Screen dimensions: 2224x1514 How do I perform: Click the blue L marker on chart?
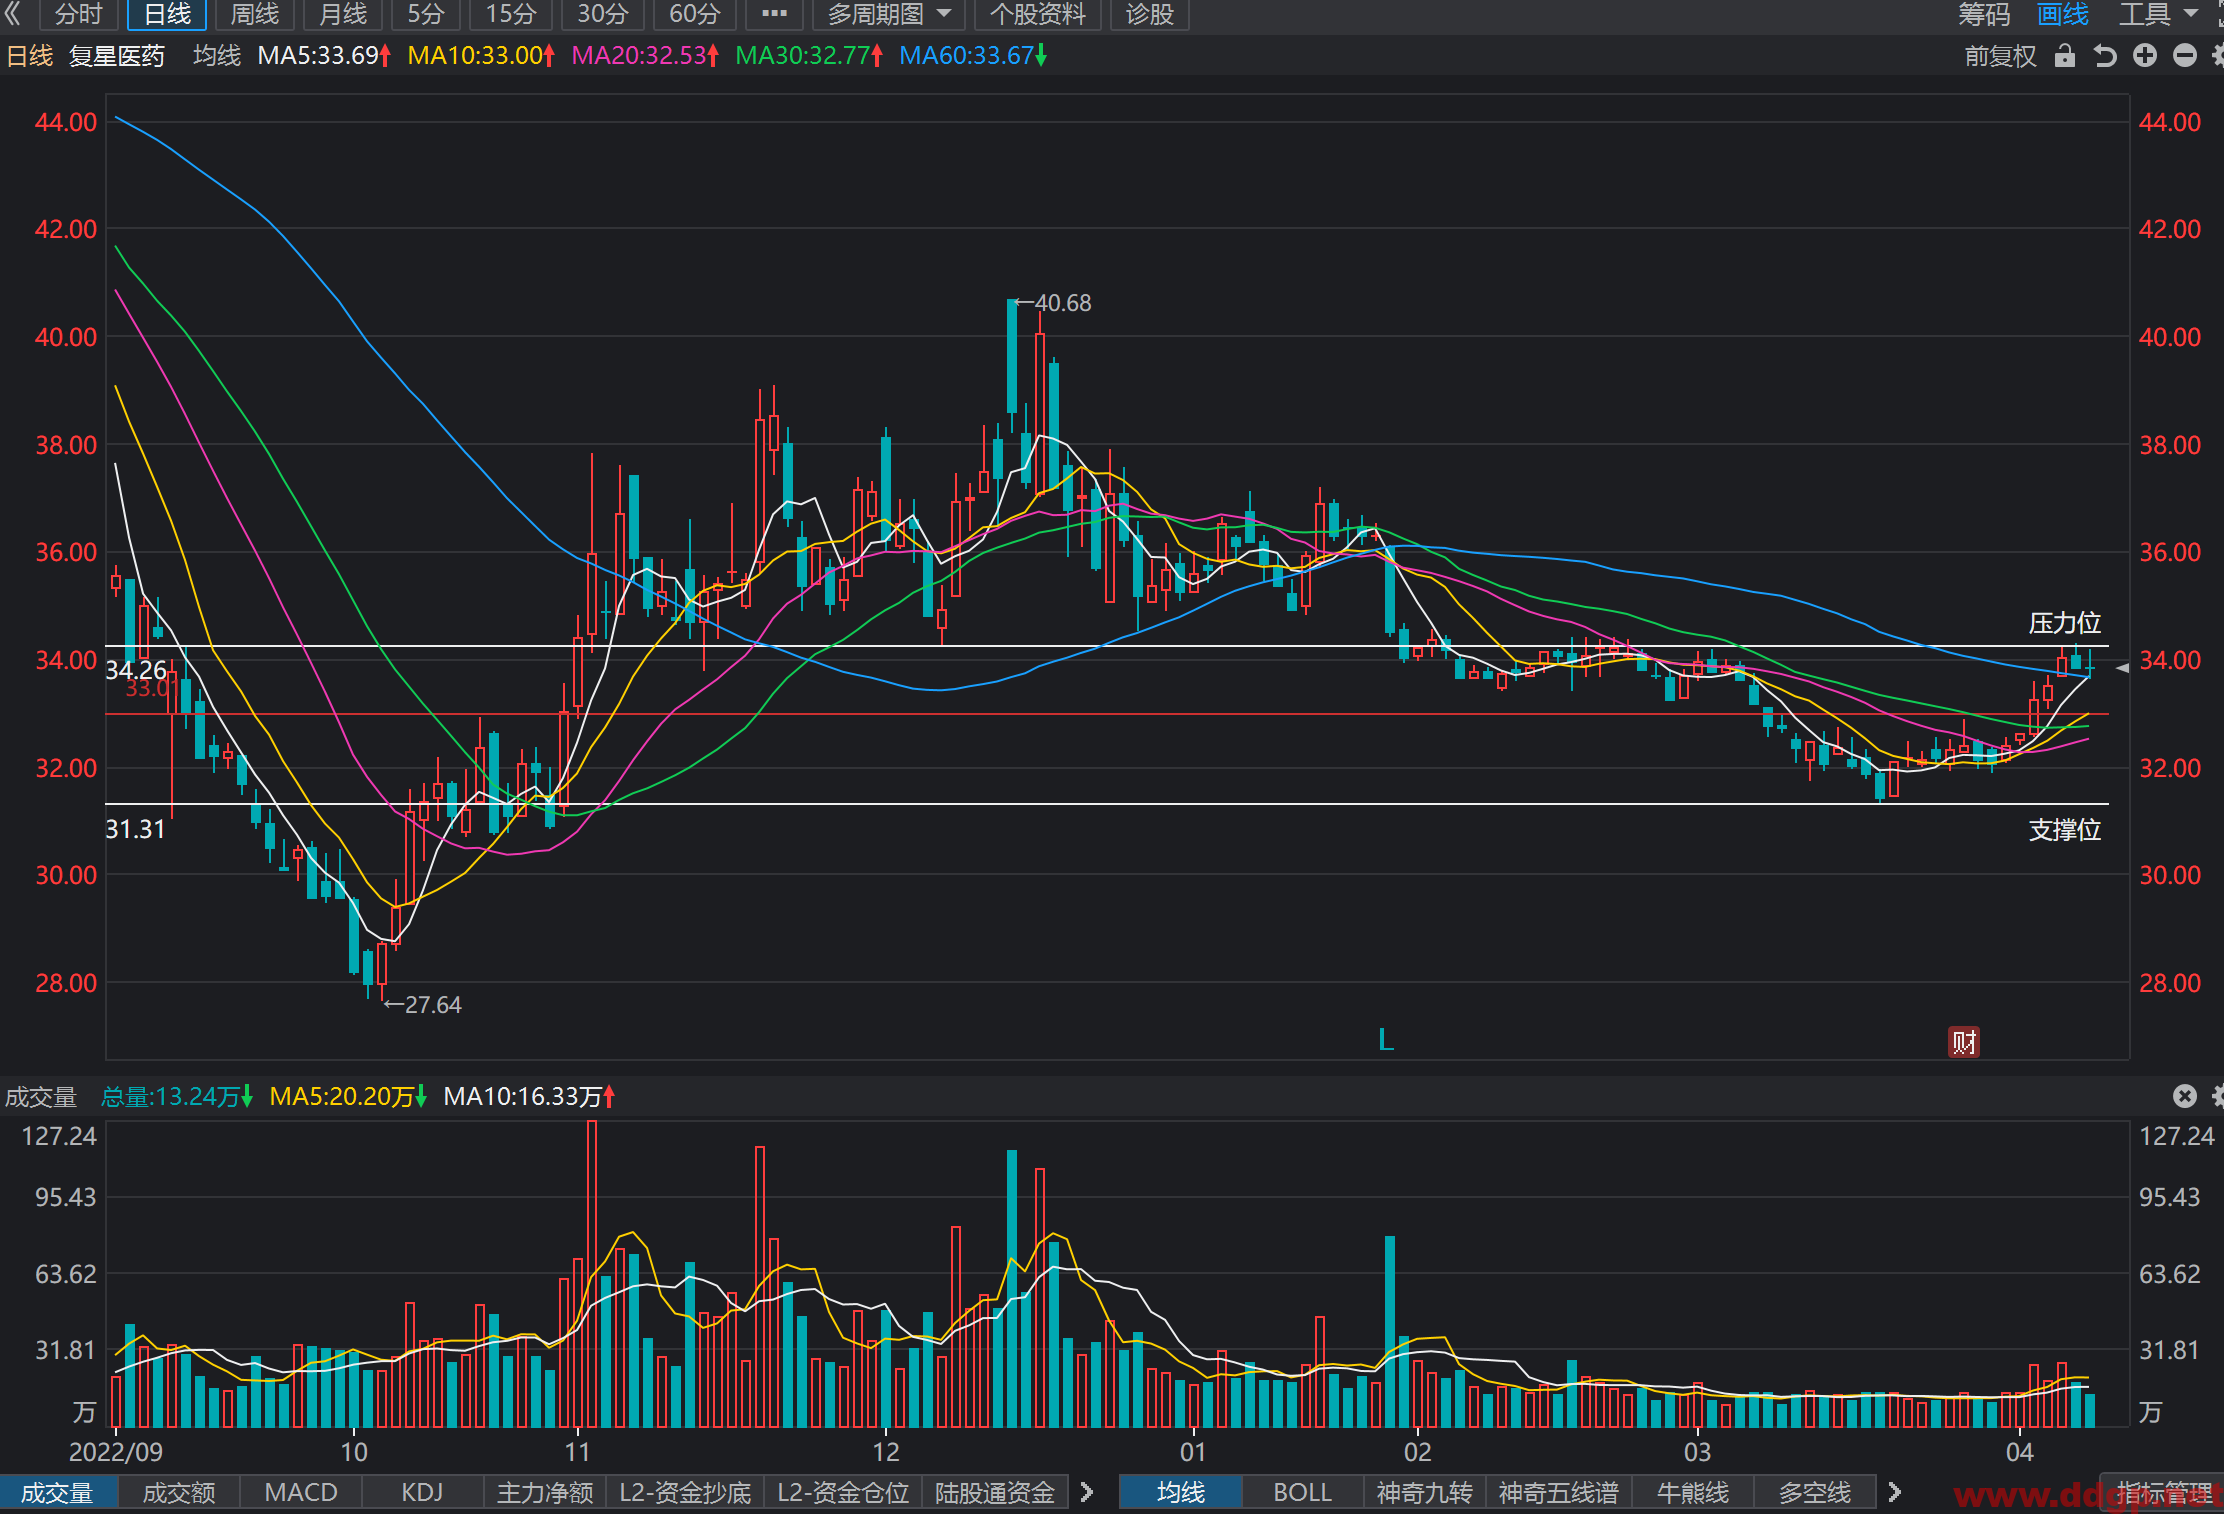pyautogui.click(x=1386, y=1040)
